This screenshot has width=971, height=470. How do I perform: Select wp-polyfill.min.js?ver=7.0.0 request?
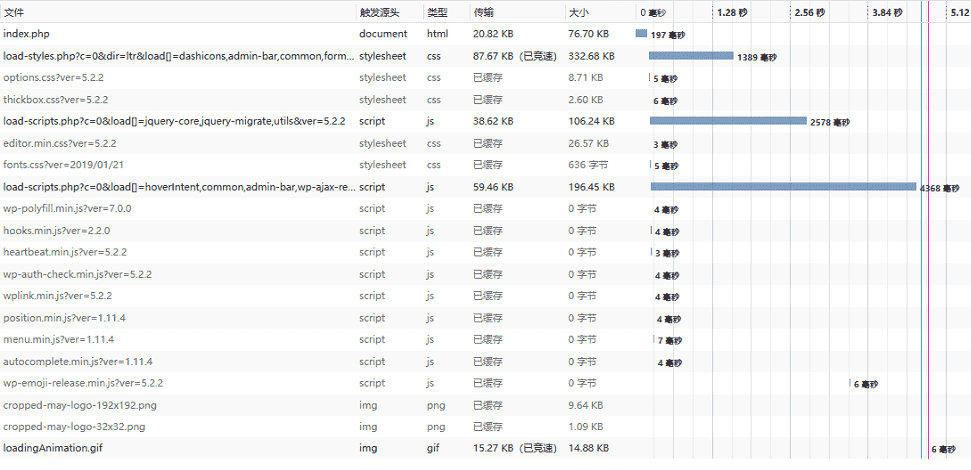[486, 209]
